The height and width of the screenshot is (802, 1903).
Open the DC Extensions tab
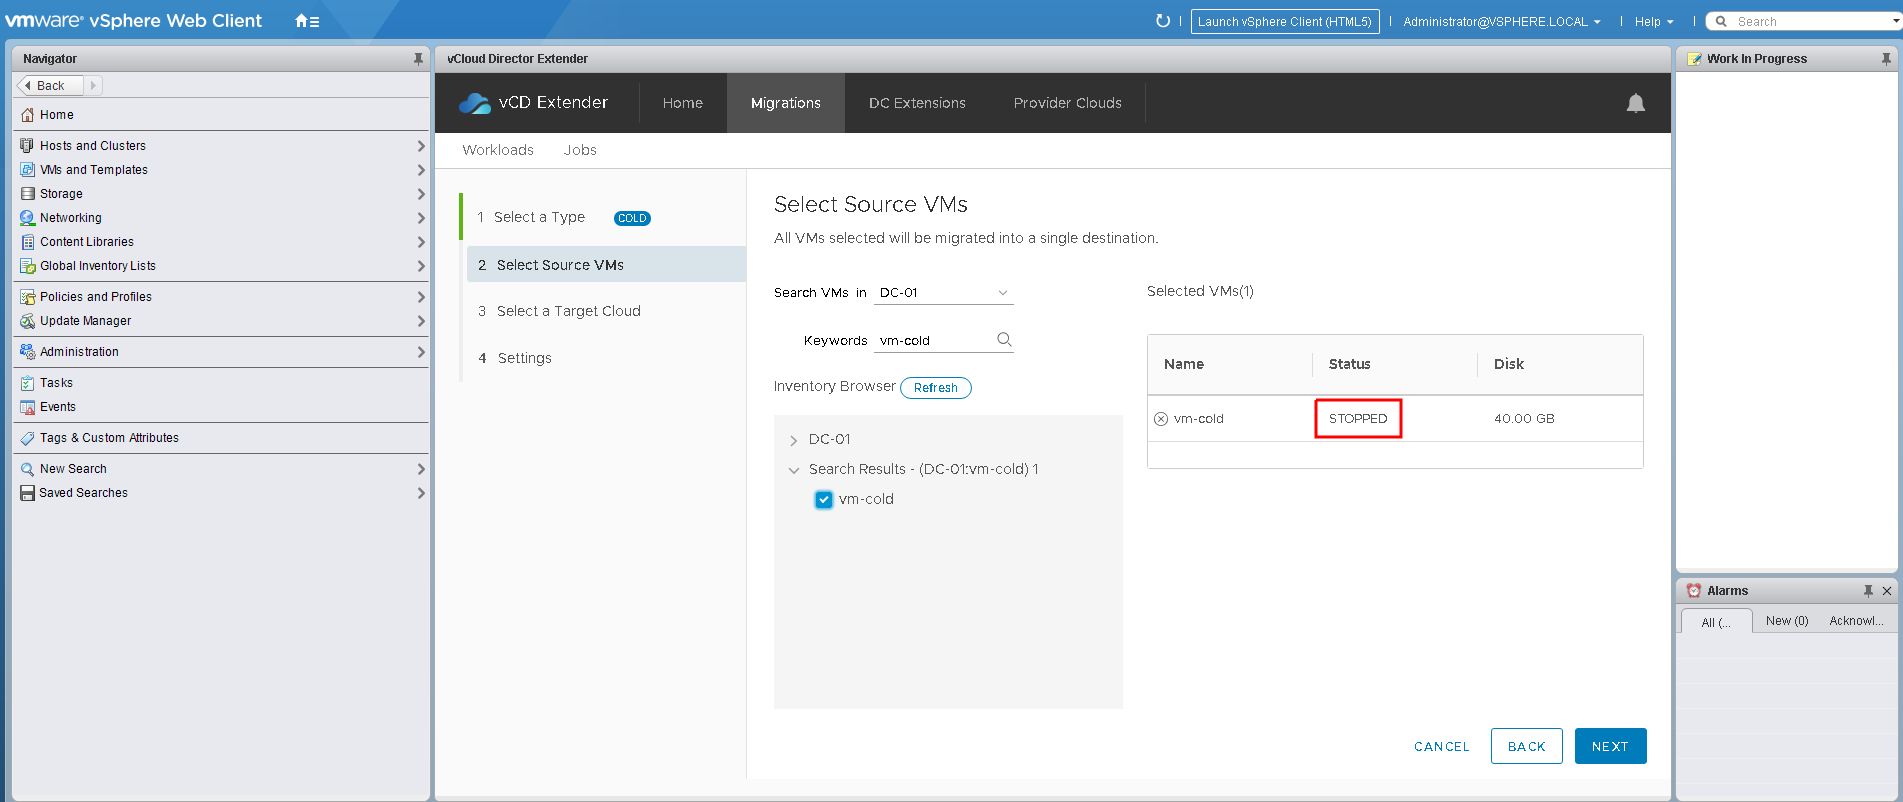coord(917,103)
